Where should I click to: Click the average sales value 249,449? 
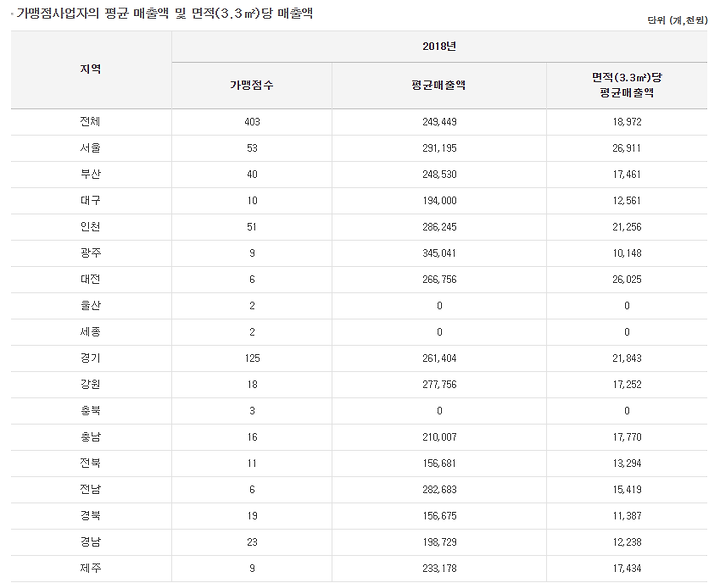439,122
